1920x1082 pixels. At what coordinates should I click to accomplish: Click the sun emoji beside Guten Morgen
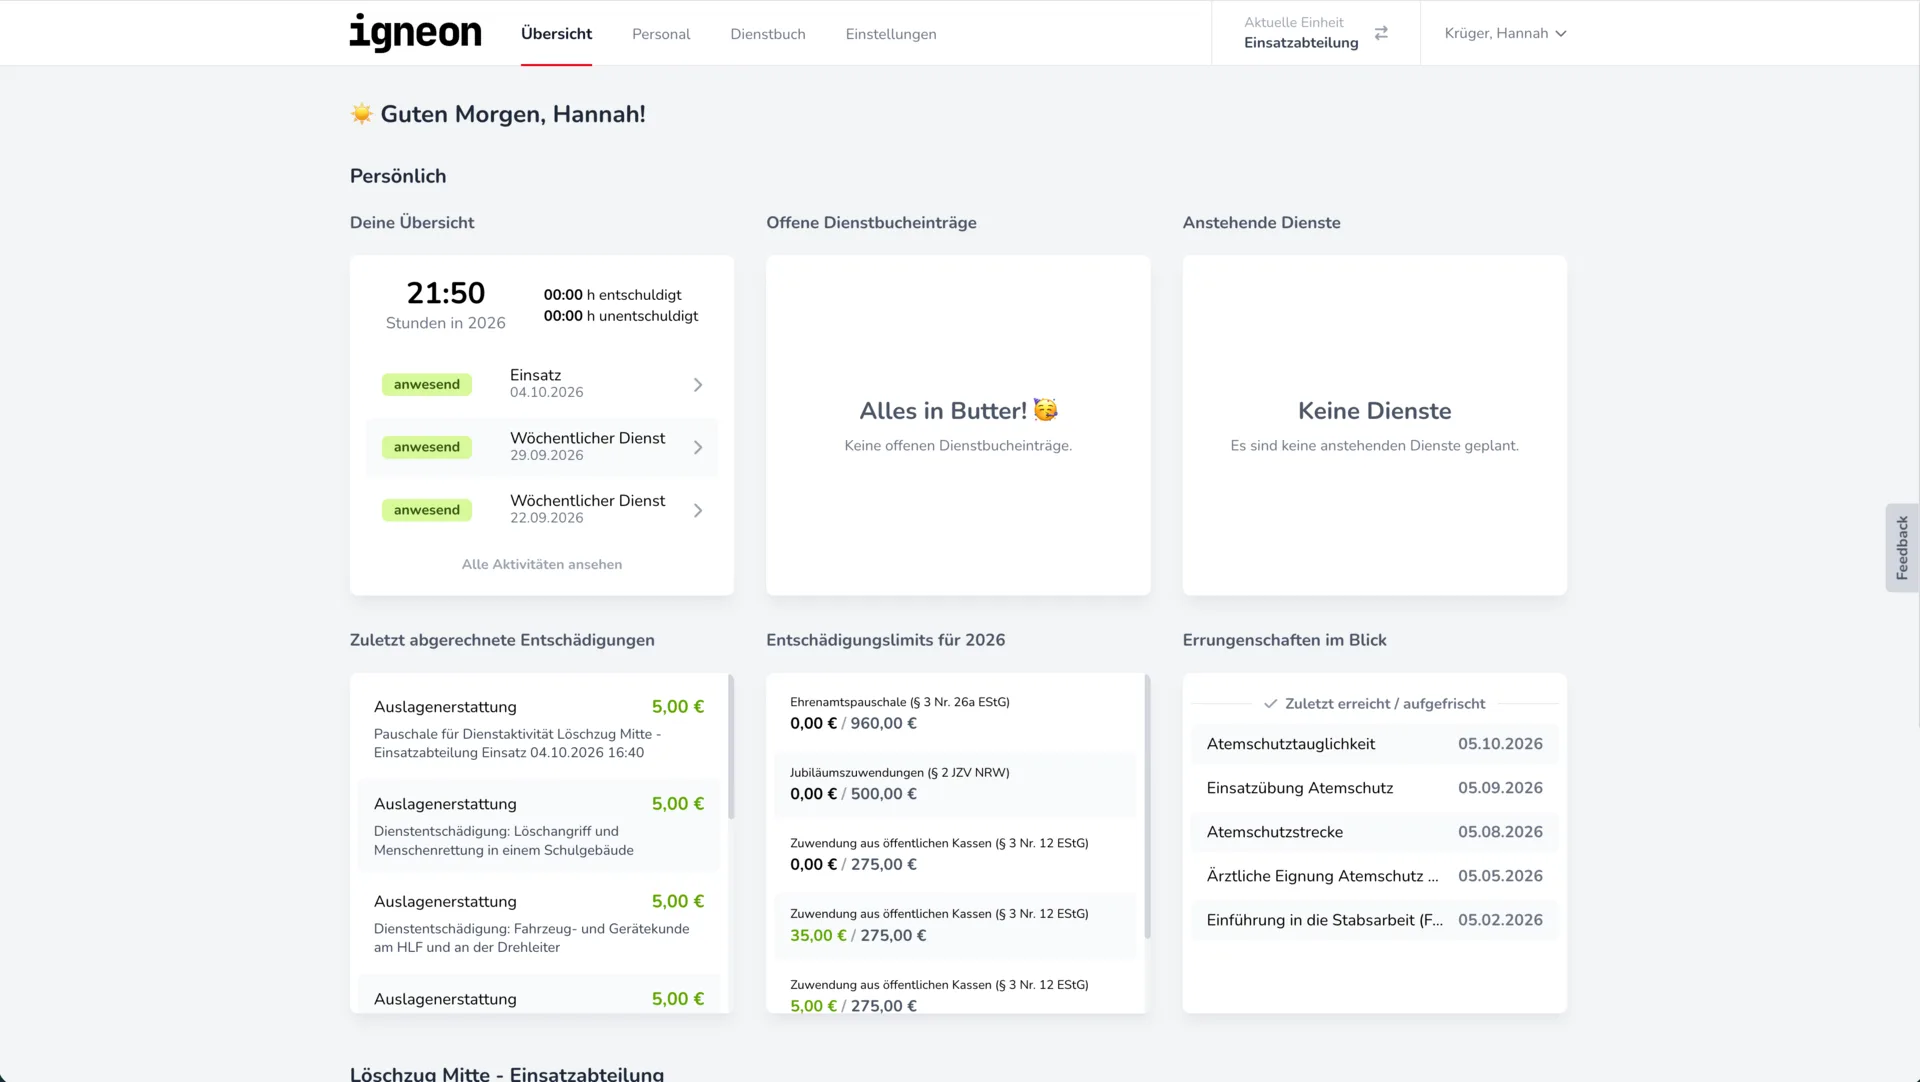click(x=361, y=114)
